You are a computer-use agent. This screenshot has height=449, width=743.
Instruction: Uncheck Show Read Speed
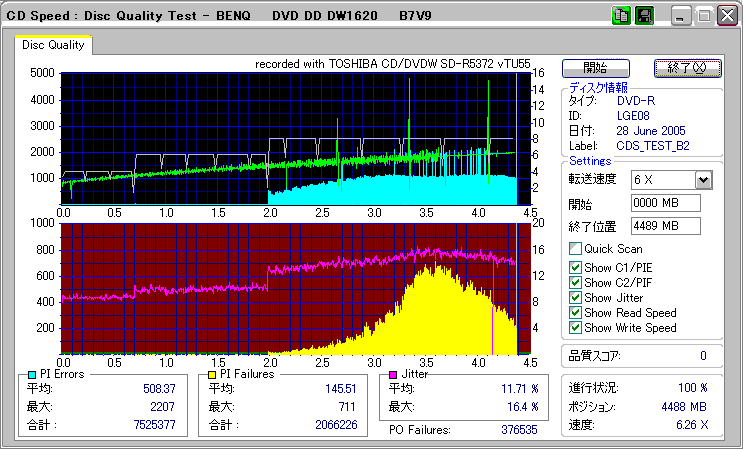pyautogui.click(x=575, y=313)
